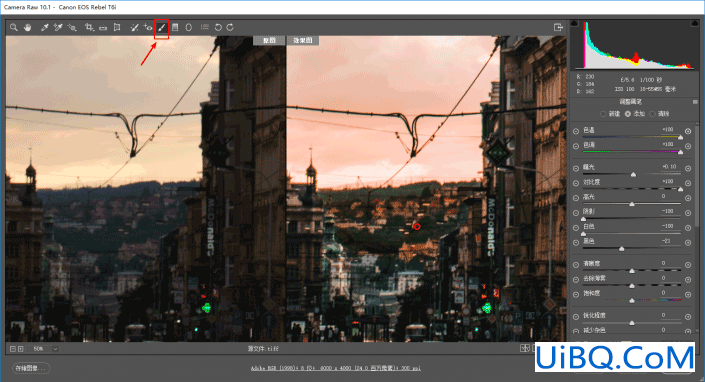Image resolution: width=705 pixels, height=382 pixels.
Task: Select the Color Sampler tool
Action: [58, 27]
